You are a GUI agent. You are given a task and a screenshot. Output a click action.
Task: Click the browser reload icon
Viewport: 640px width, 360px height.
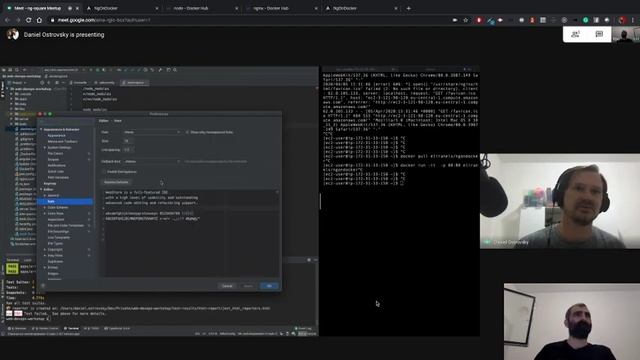[28, 20]
